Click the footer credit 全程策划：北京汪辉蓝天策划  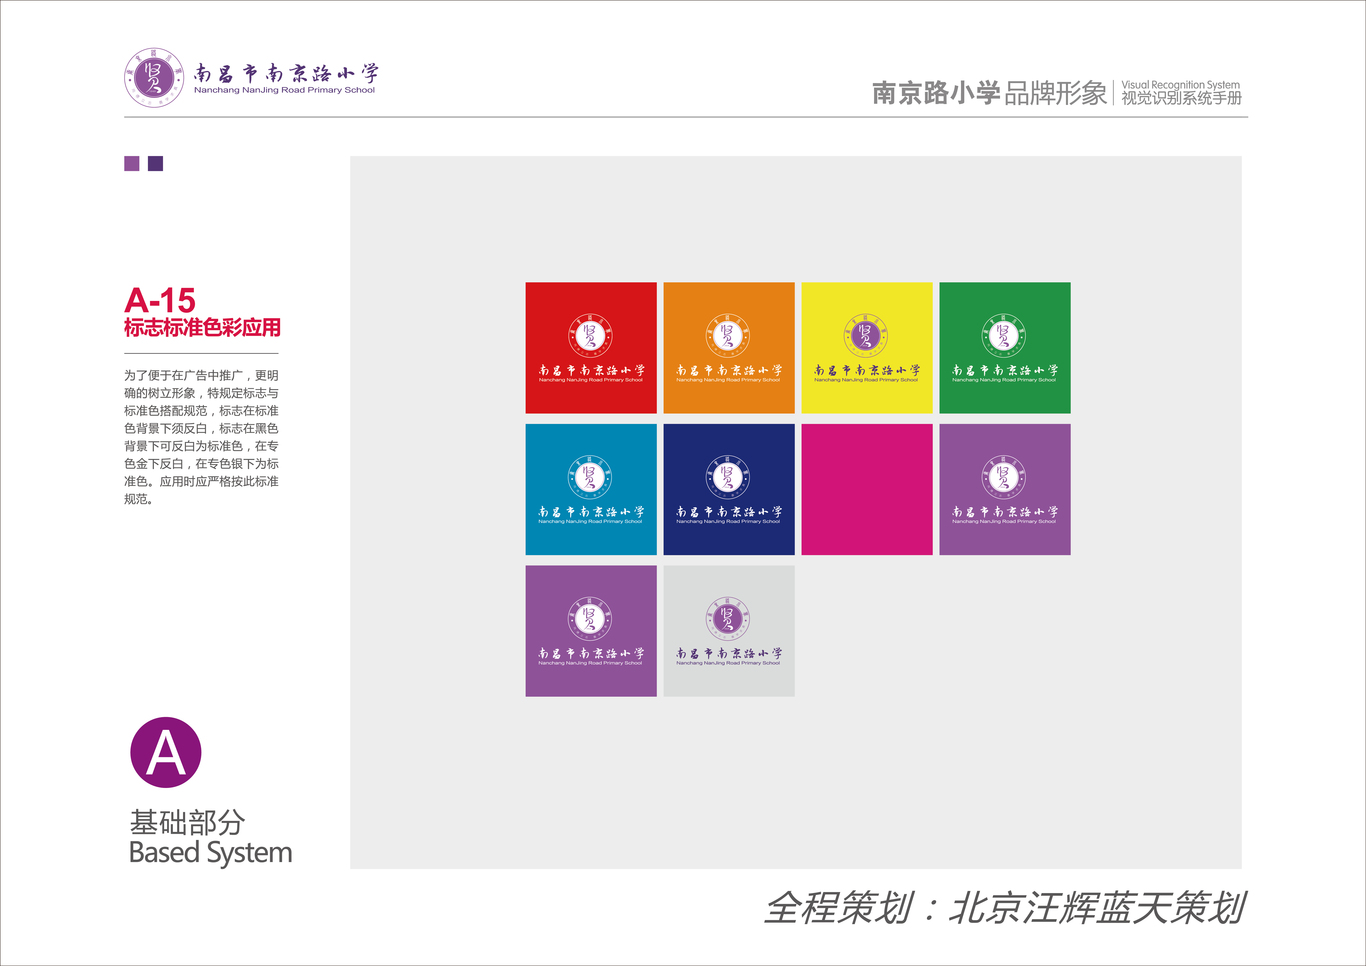[1005, 908]
